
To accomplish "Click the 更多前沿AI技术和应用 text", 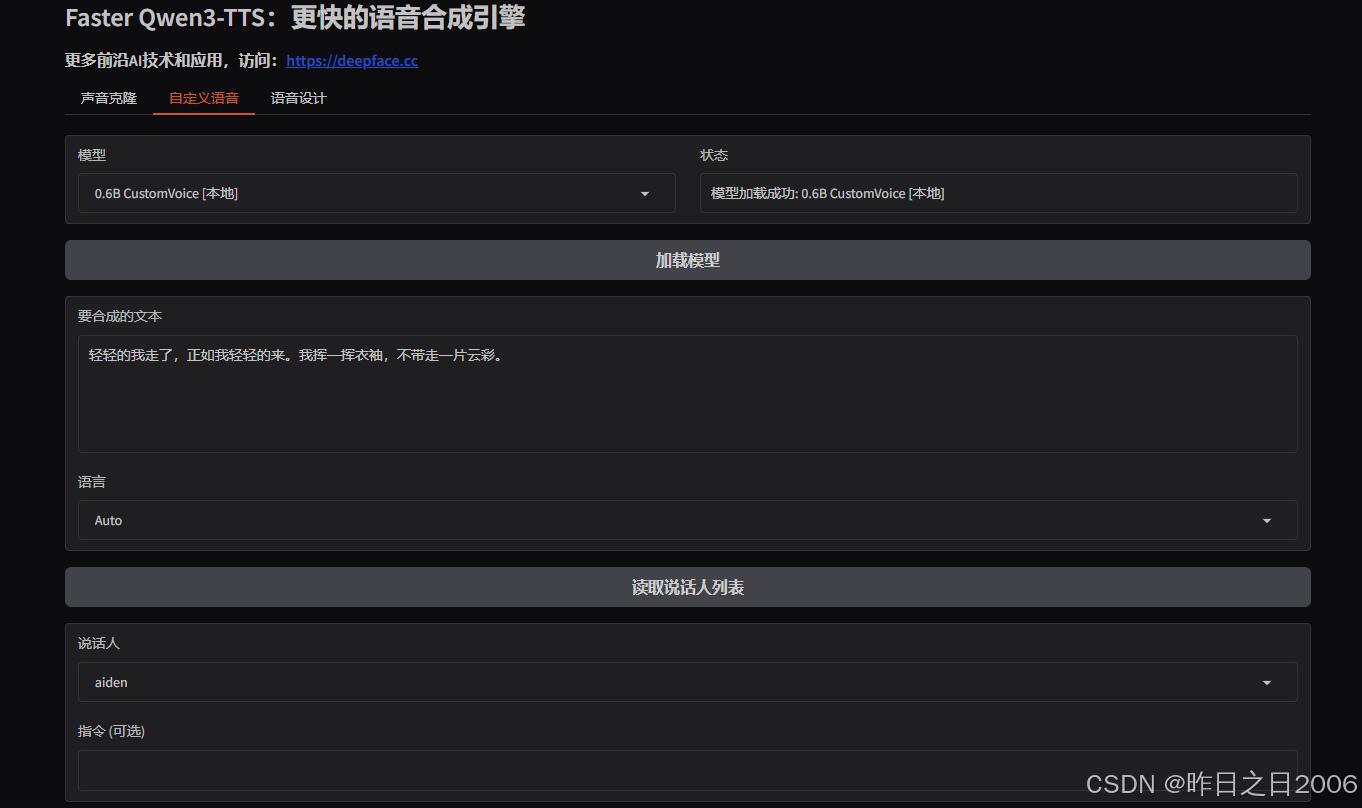I will (x=143, y=61).
